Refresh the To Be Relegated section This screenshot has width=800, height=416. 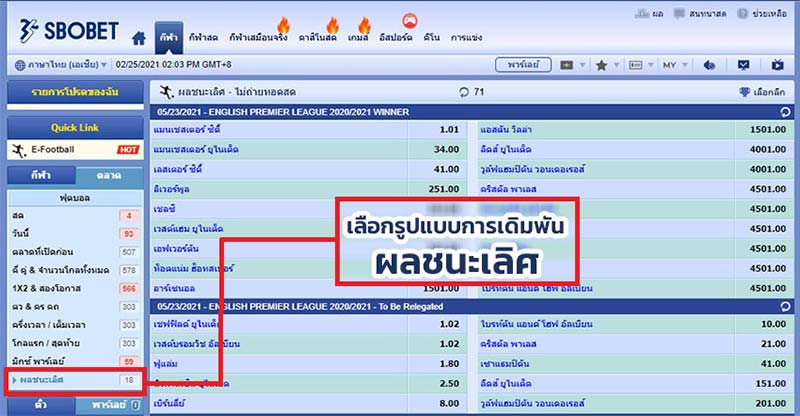pos(785,306)
